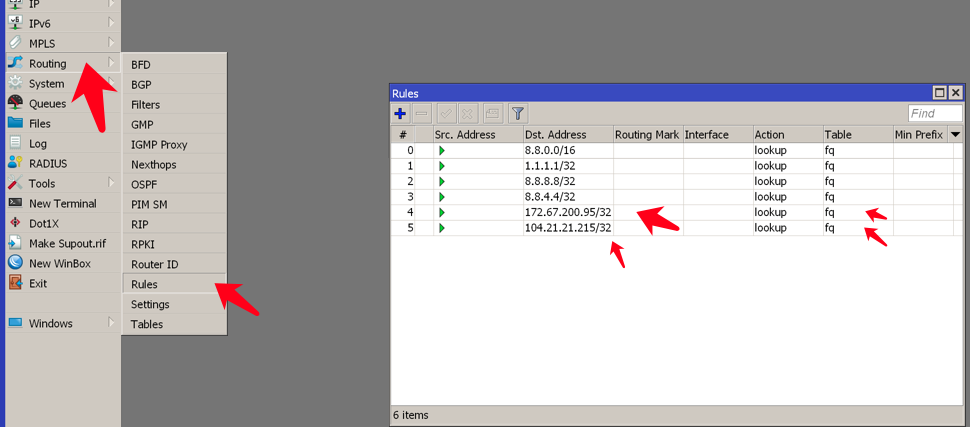This screenshot has width=970, height=427.
Task: Click the New WinBox icon
Action: pos(16,263)
